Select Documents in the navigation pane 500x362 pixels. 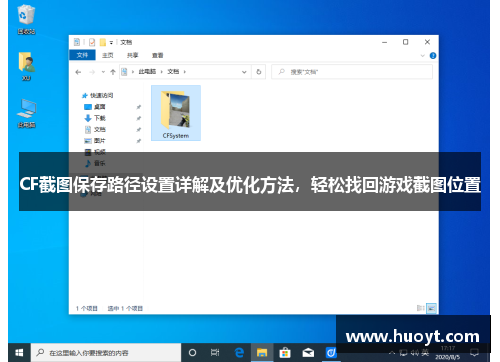95,130
